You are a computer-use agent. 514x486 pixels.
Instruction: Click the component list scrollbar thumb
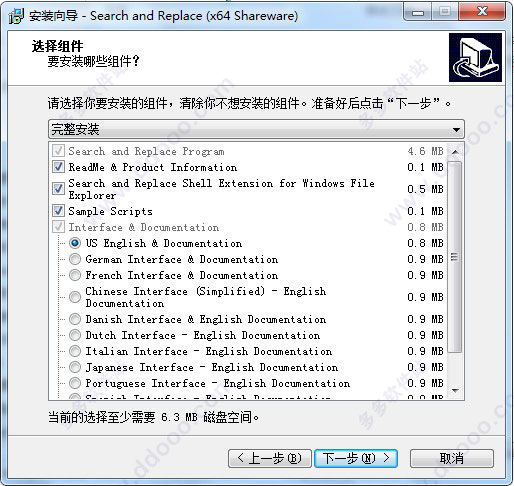[455, 257]
